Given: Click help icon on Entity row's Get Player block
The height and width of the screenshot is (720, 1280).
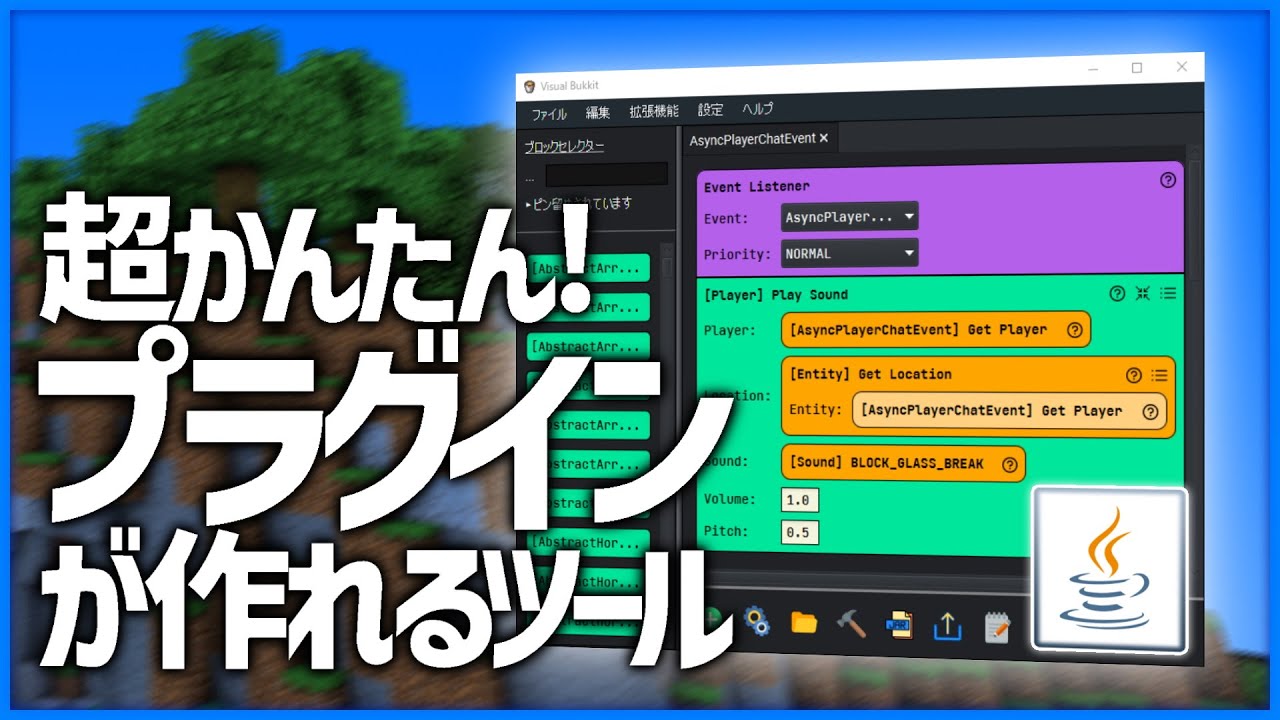Looking at the screenshot, I should 1150,411.
